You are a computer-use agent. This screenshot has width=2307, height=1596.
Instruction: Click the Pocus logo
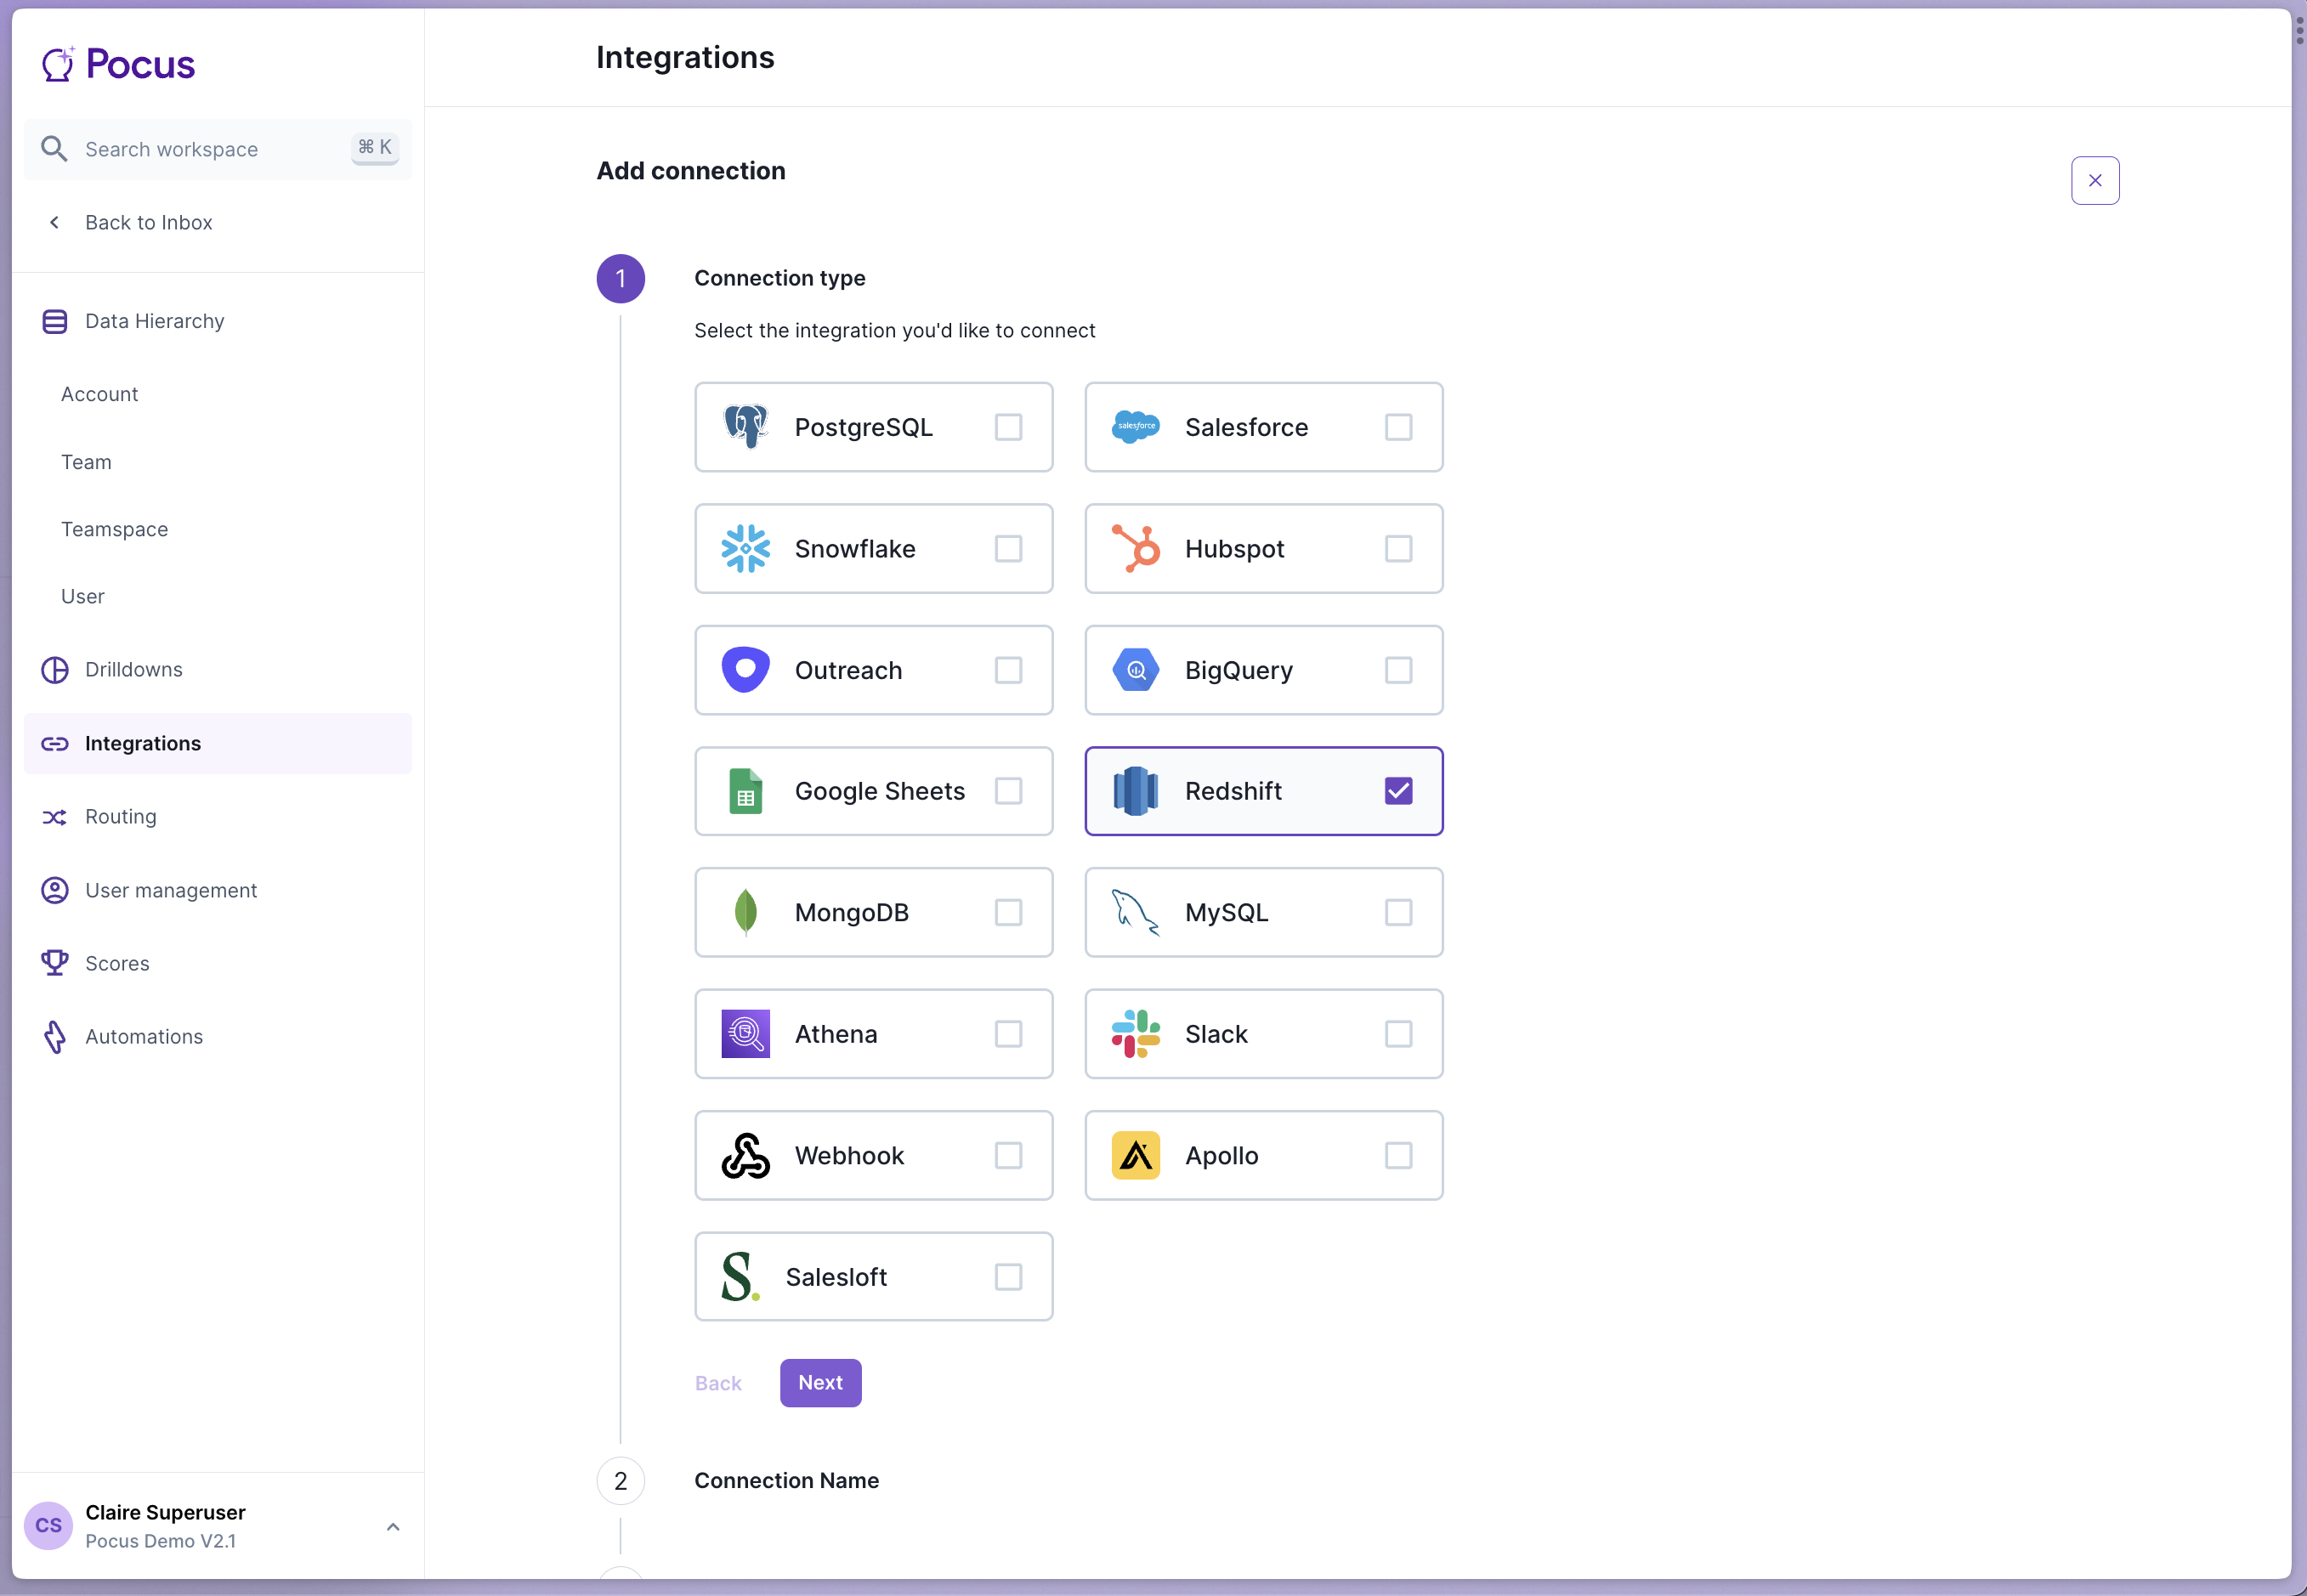point(118,64)
